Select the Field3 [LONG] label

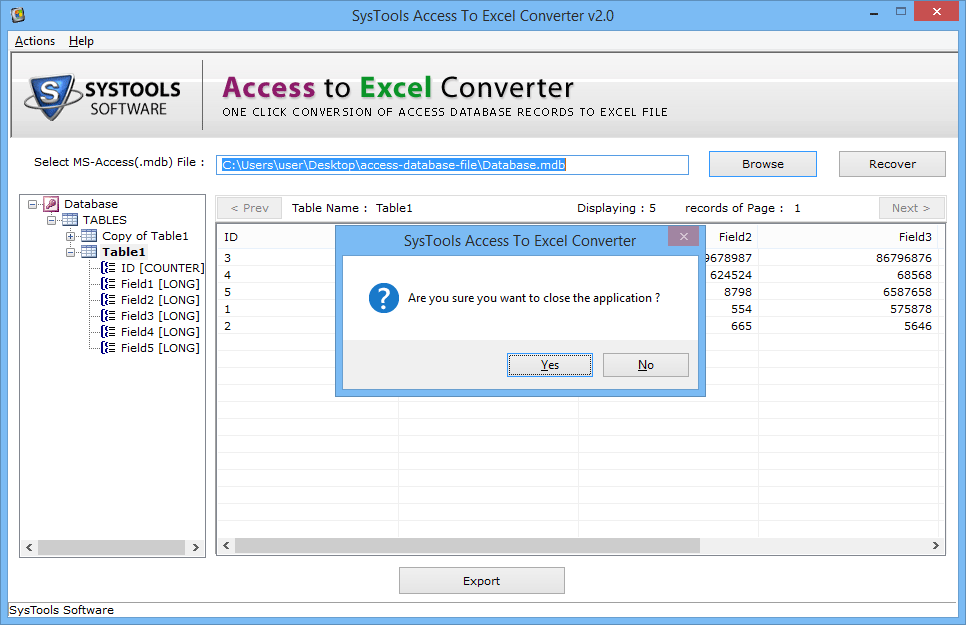point(160,316)
